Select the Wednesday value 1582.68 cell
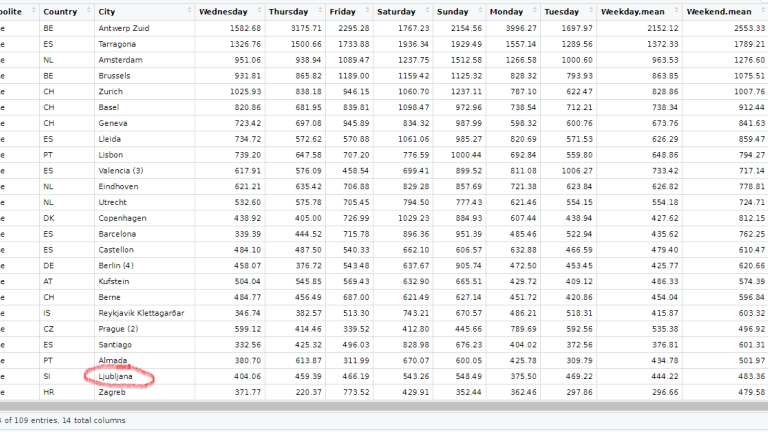768x432 pixels. click(240, 28)
